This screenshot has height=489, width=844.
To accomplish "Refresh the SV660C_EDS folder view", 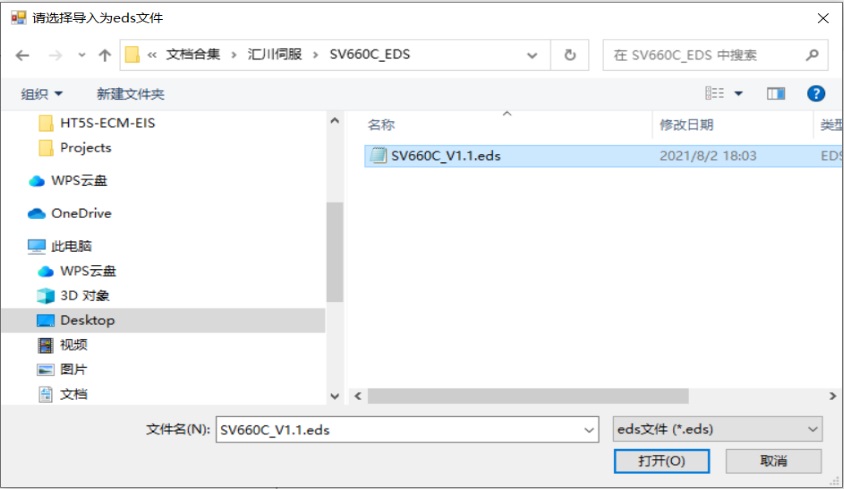I will (570, 55).
